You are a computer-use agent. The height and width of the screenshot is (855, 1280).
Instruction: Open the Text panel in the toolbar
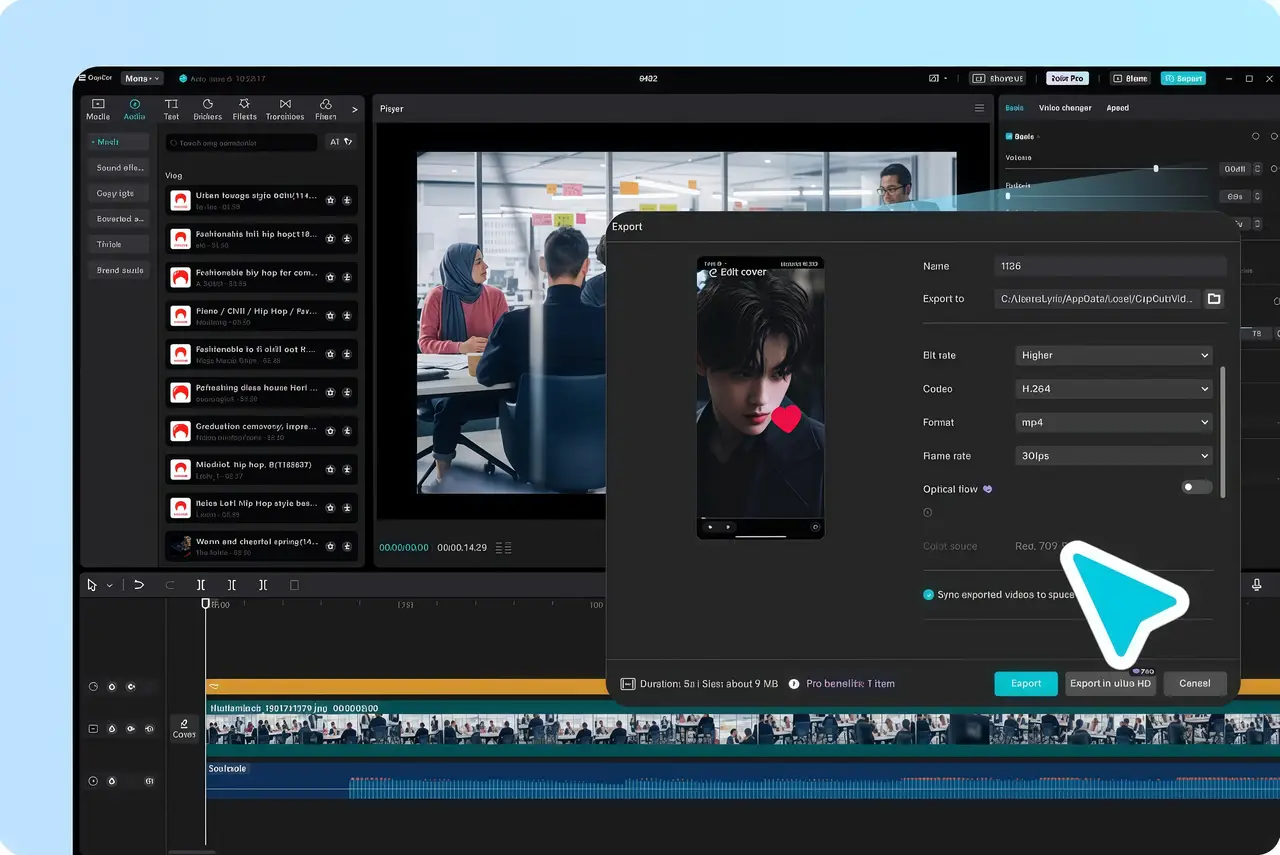pos(170,109)
